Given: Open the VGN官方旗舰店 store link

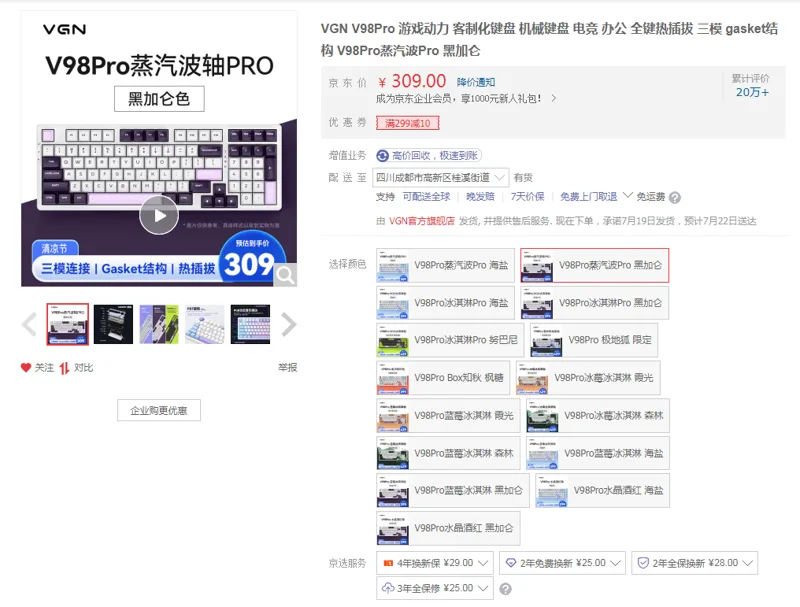Looking at the screenshot, I should [422, 221].
